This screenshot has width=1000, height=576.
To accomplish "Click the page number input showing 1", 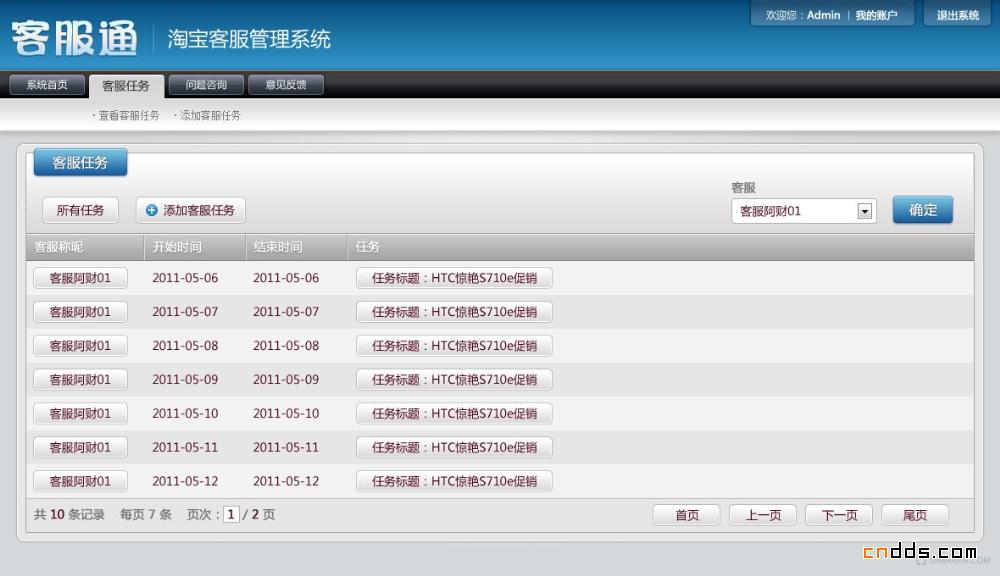I will click(231, 514).
